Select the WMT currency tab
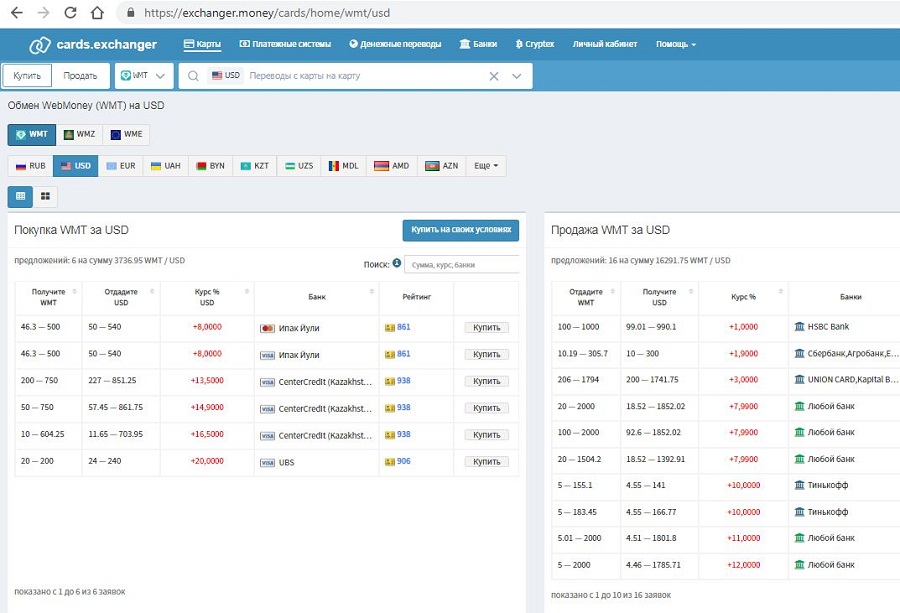This screenshot has height=613, width=900. coord(32,134)
